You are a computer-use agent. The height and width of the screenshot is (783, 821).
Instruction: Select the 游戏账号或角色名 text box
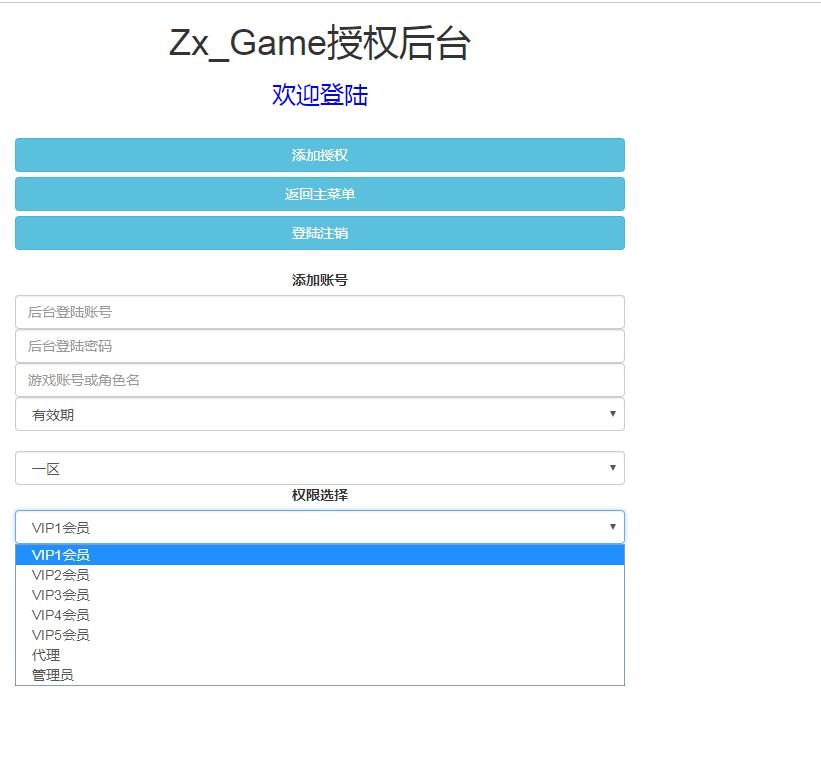(320, 380)
